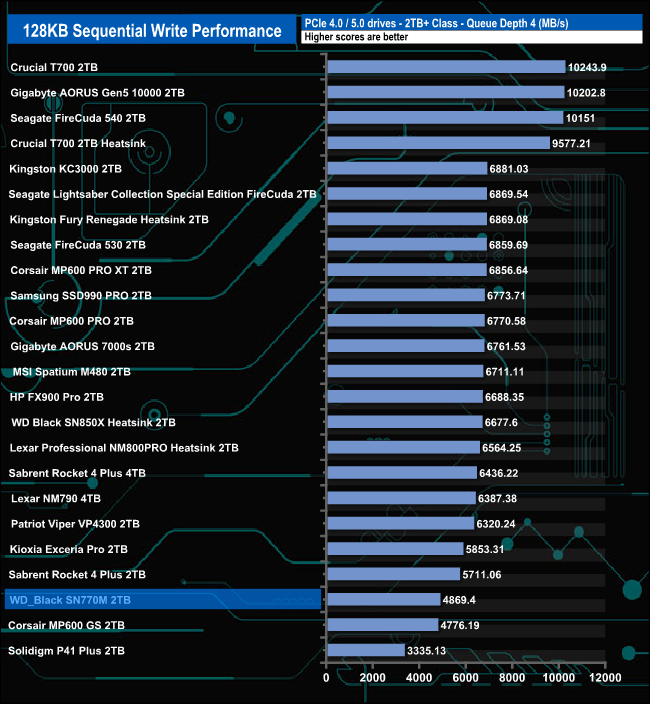Click the 6881.03 value
Screen dimensions: 650x704
[509, 169]
